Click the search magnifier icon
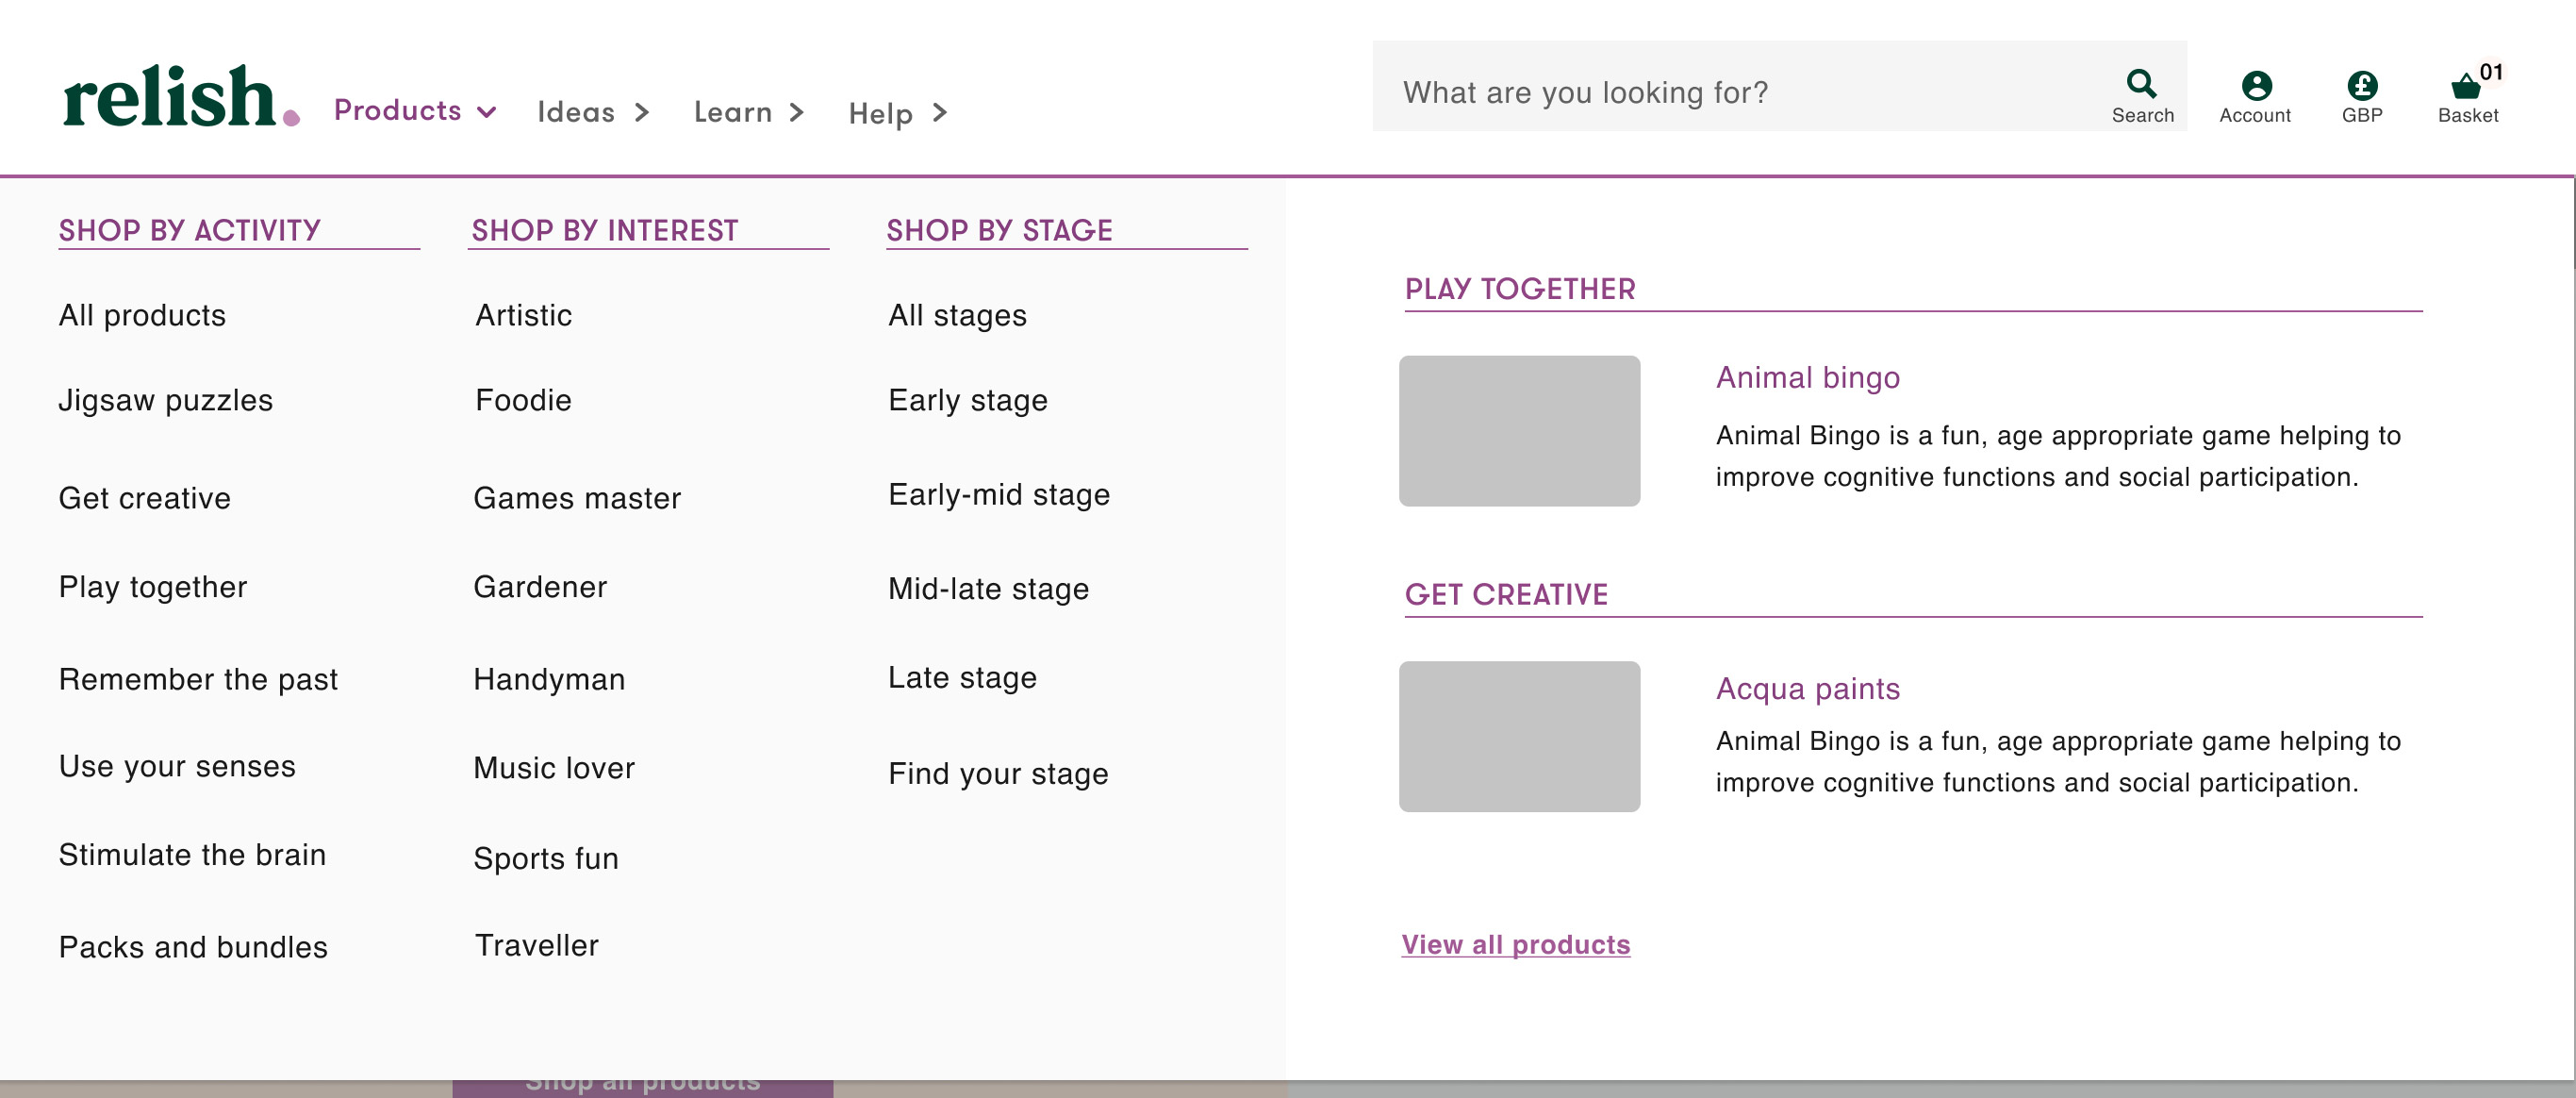Viewport: 2576px width, 1098px height. [2141, 85]
